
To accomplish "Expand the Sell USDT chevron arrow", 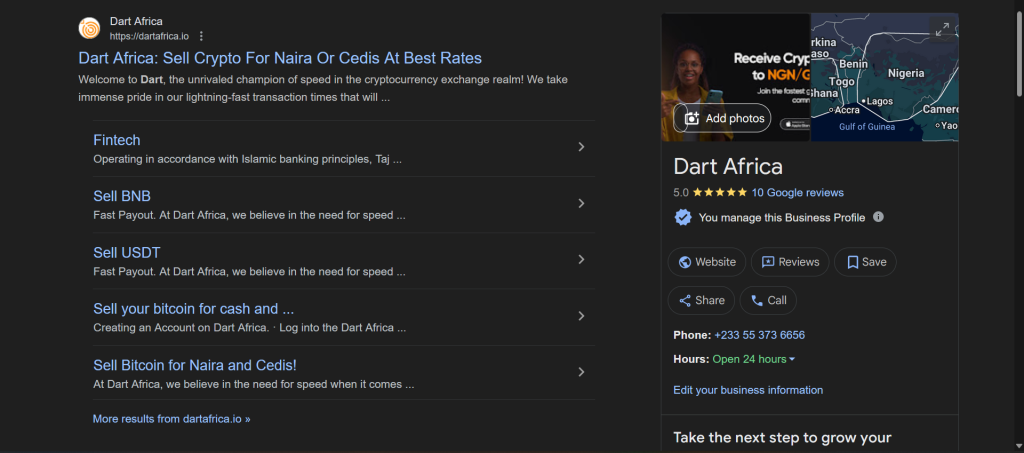I will pos(581,260).
